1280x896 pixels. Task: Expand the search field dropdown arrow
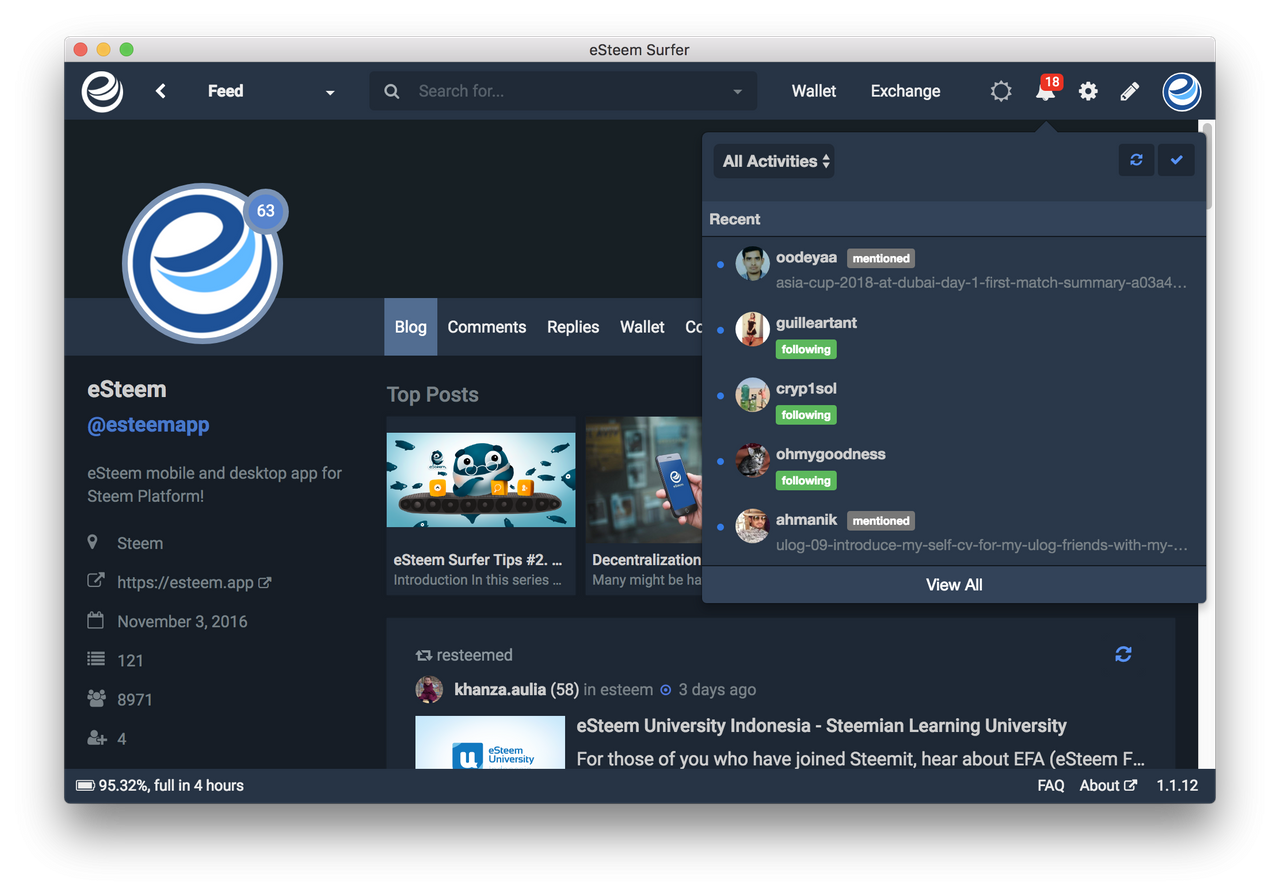tap(738, 92)
